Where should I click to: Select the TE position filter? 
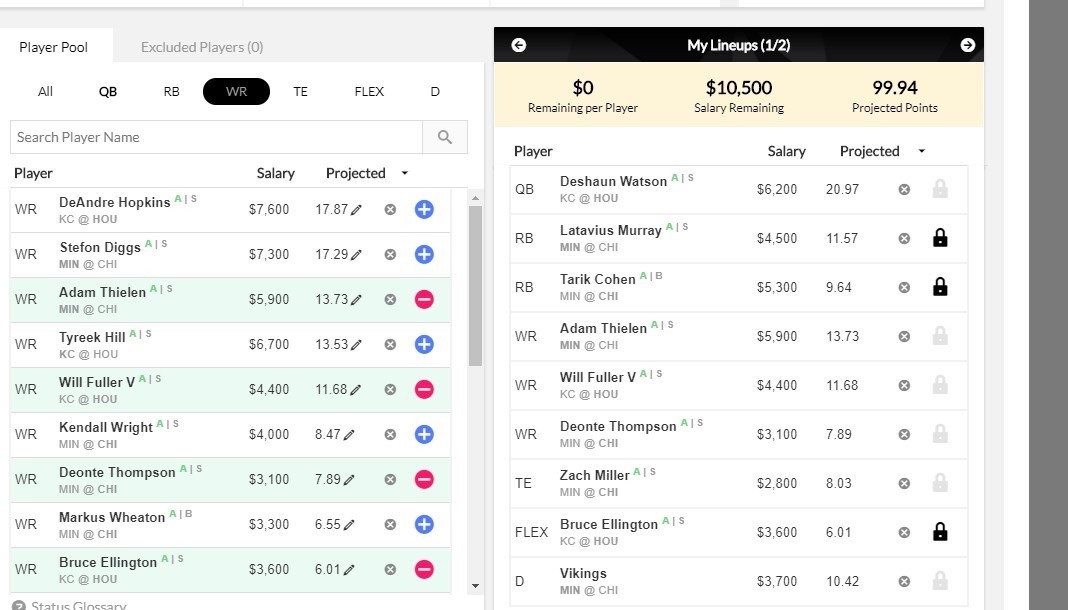point(300,91)
